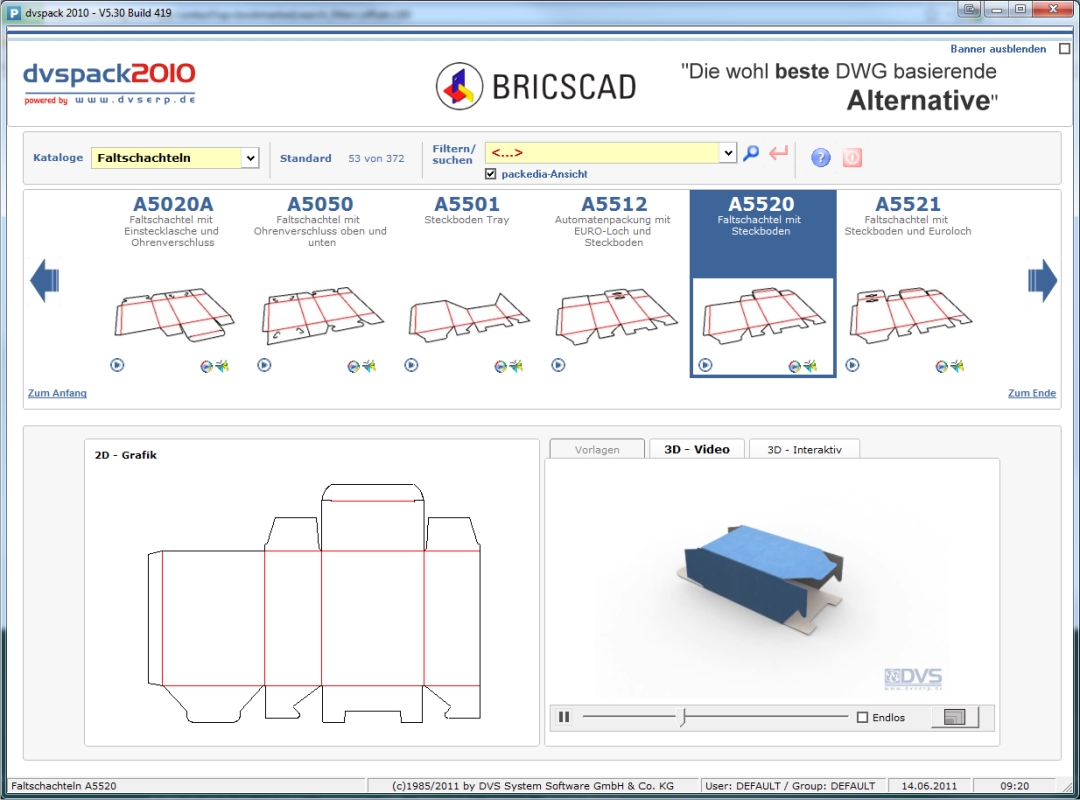Enable the Endlos loop checkbox
The width and height of the screenshot is (1080, 800).
tap(863, 717)
